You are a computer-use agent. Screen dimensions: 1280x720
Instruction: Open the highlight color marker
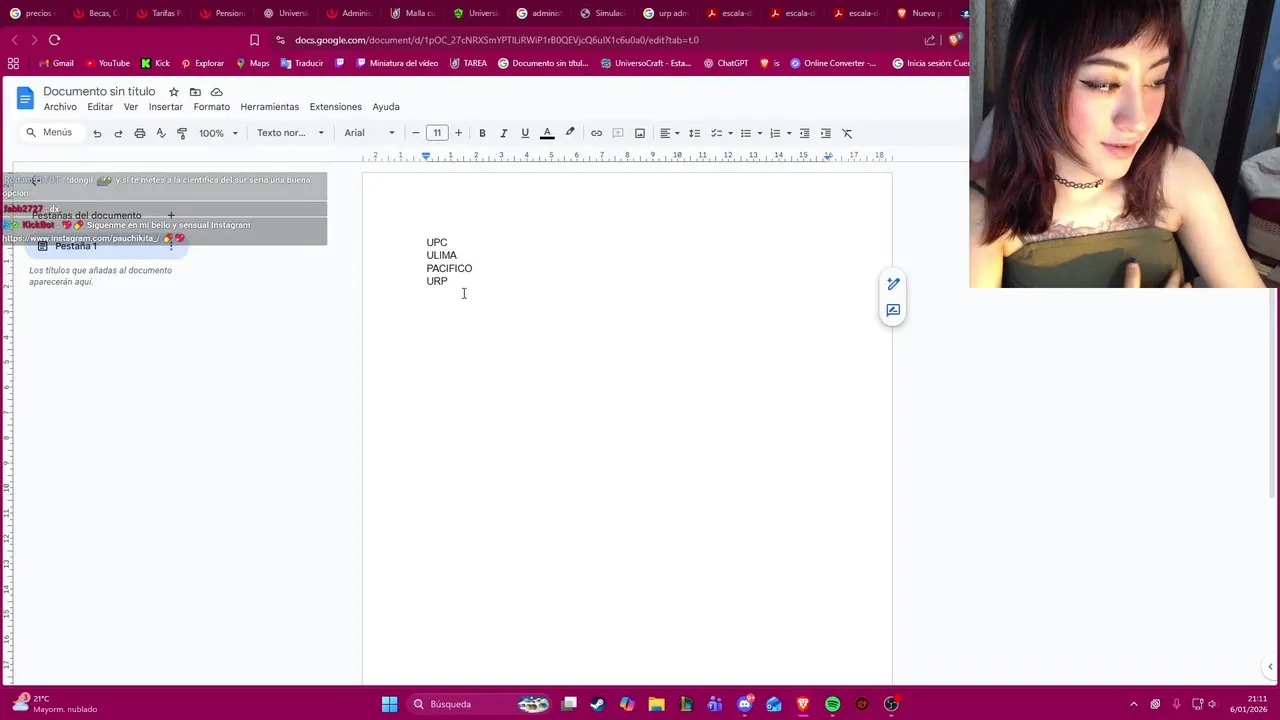(570, 133)
